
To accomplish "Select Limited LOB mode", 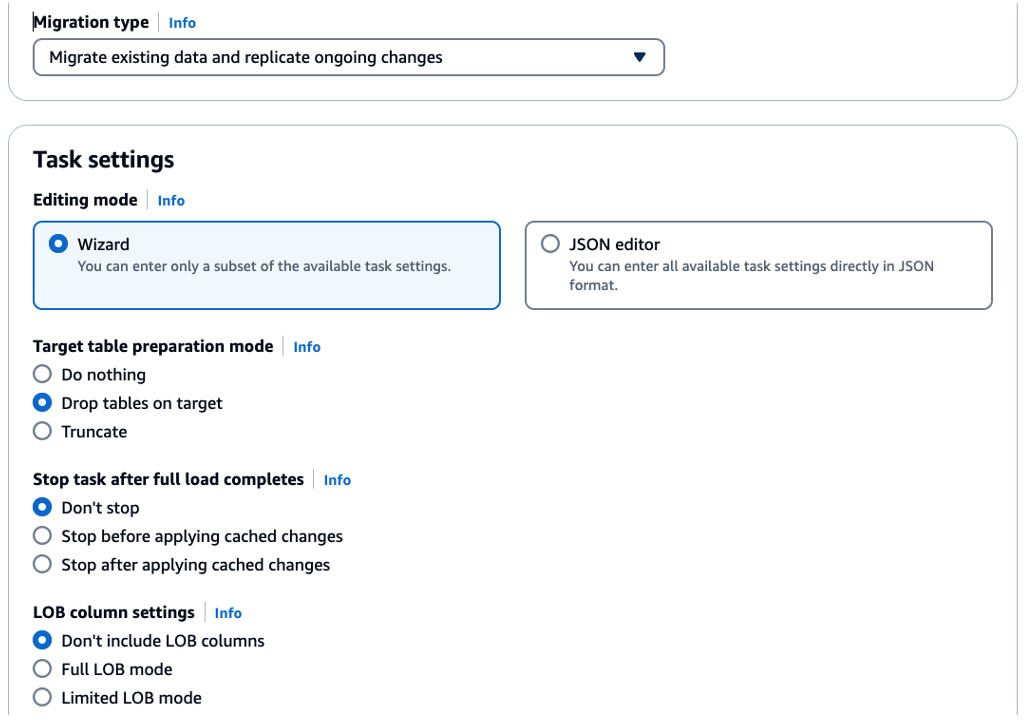I will tap(42, 698).
